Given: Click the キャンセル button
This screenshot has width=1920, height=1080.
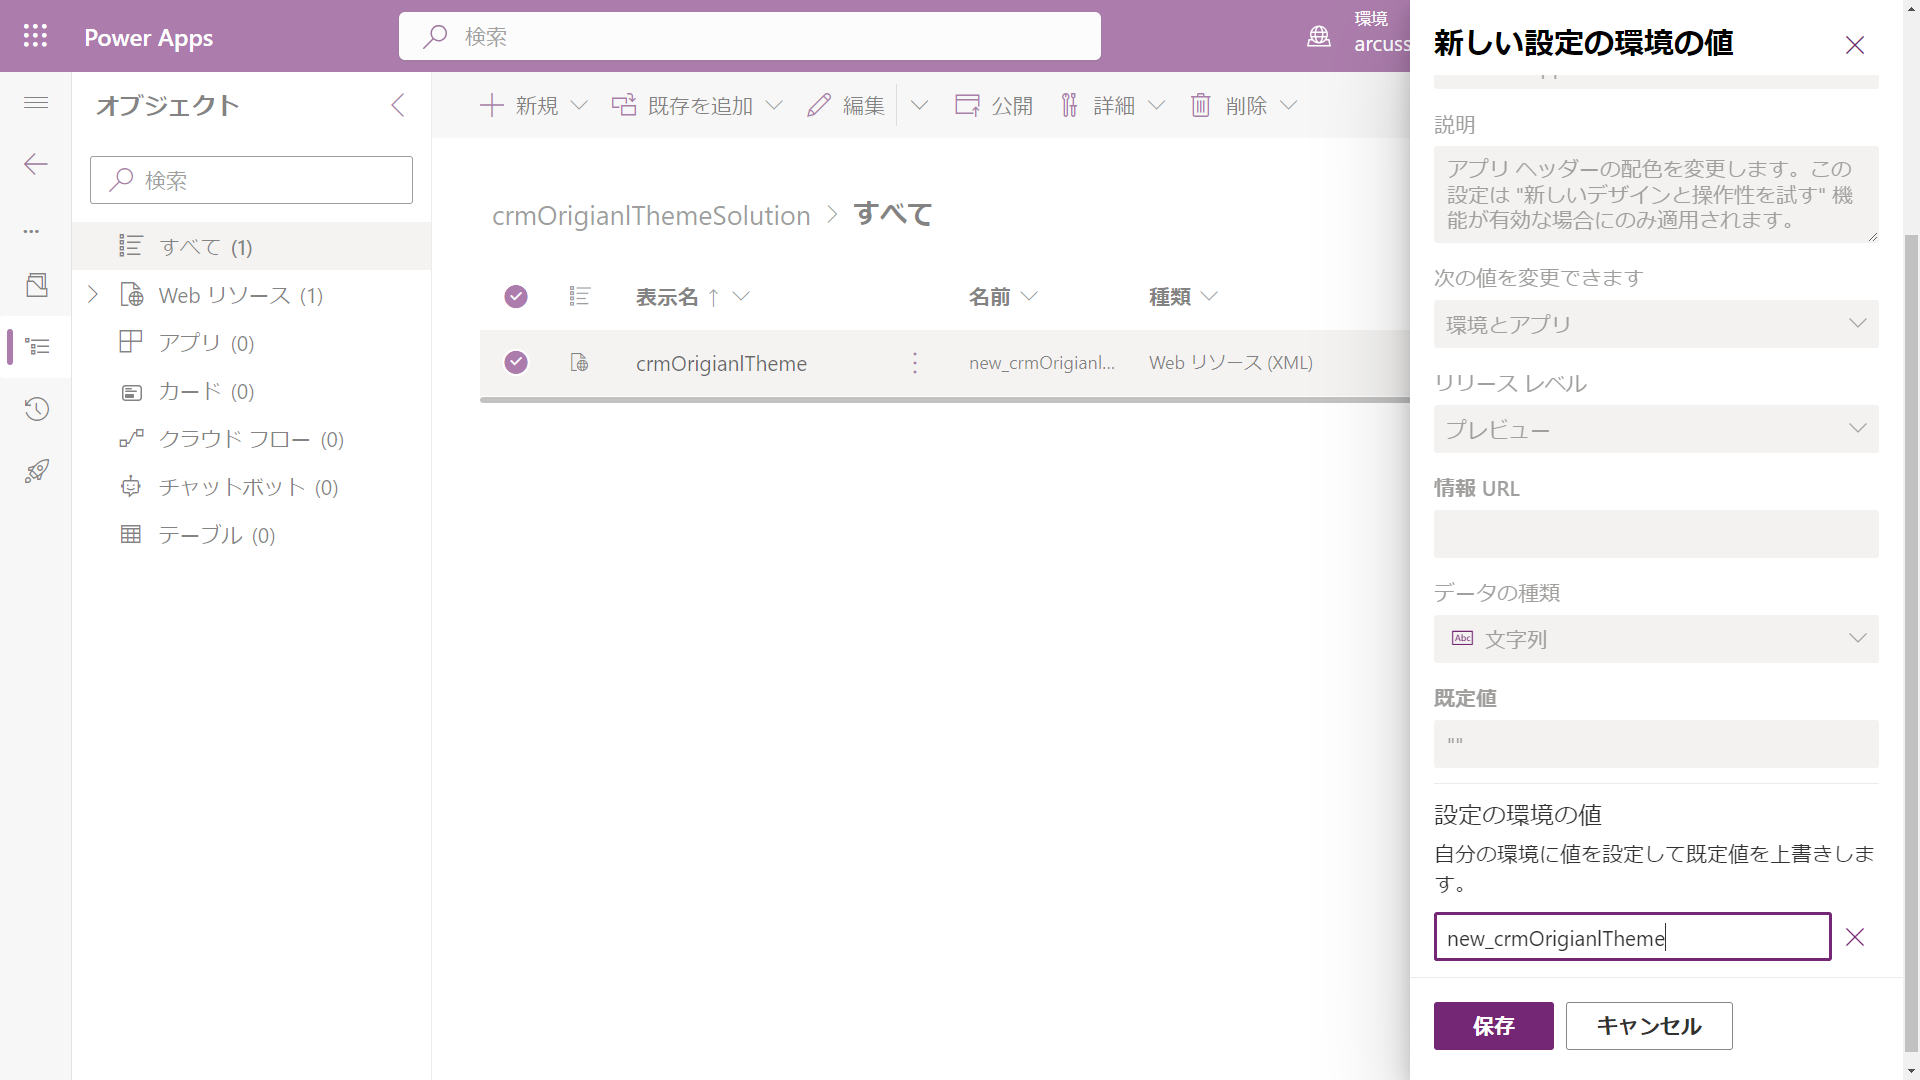Looking at the screenshot, I should click(1649, 1026).
